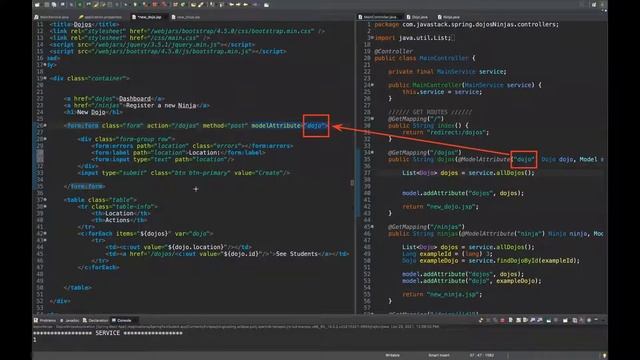Click the 'New Dojo' heading text
640x360 pixels.
point(91,112)
